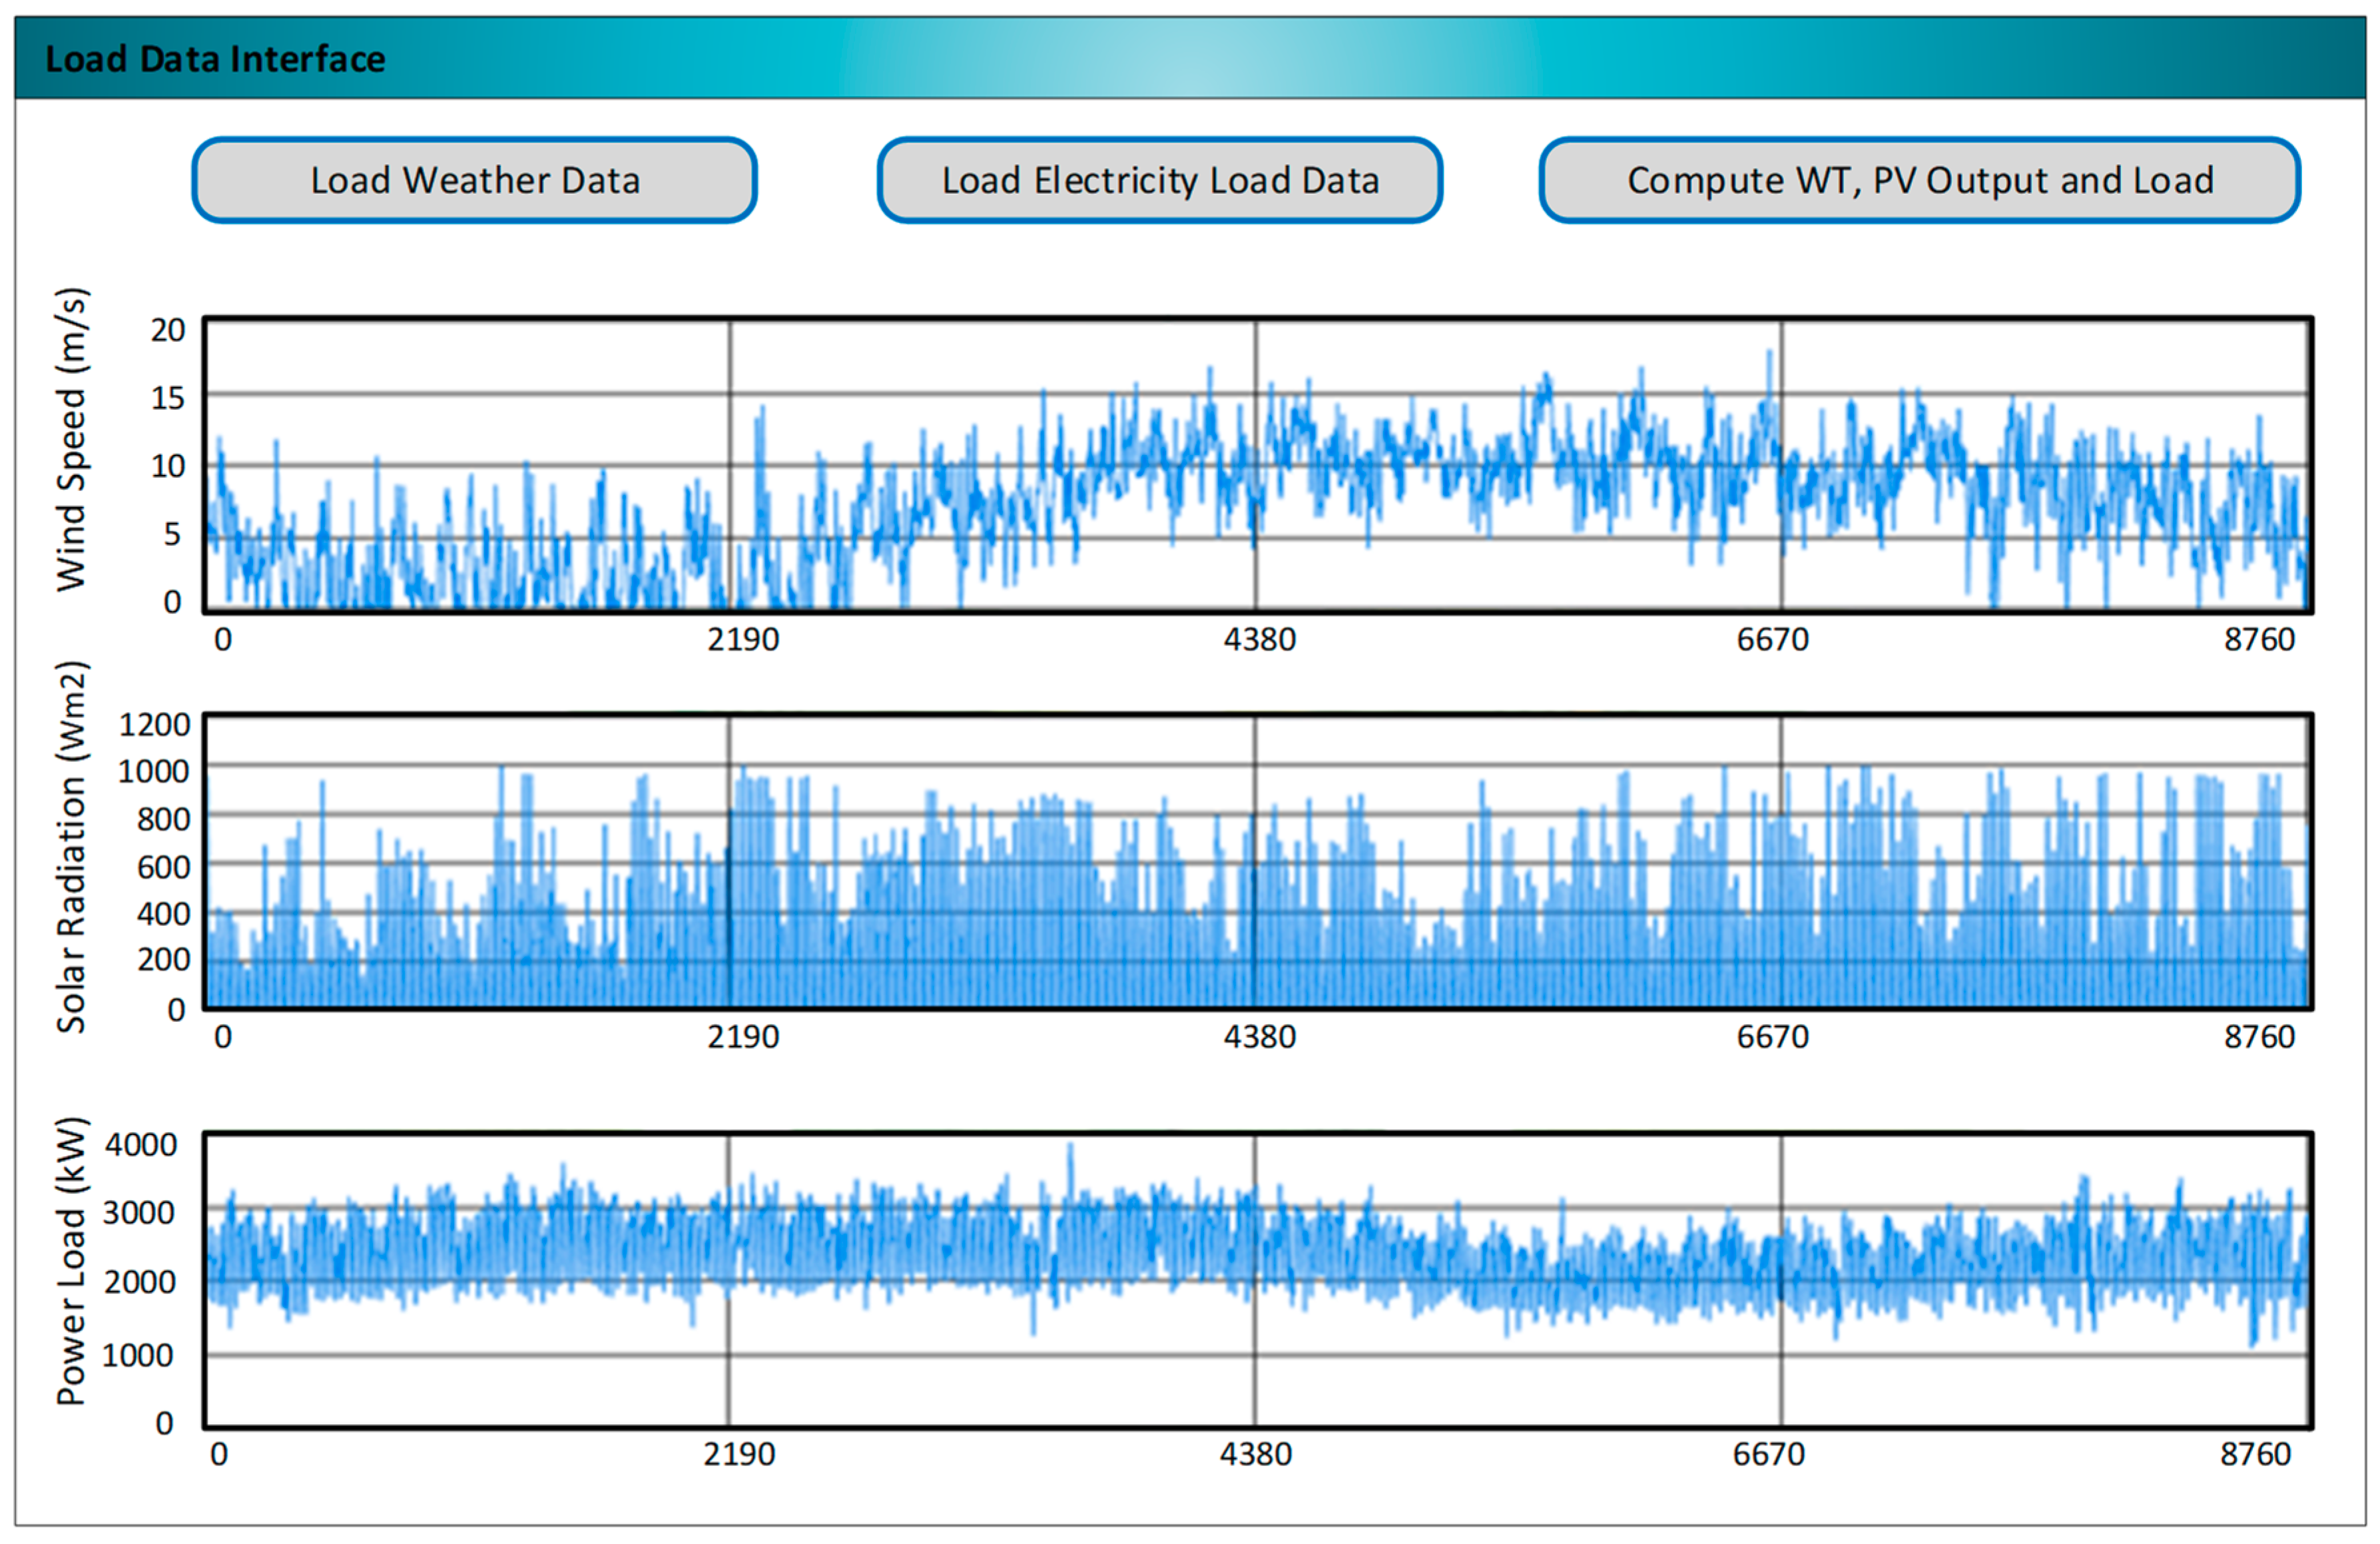The width and height of the screenshot is (2380, 1544).
Task: Click the 20 value on Wind Speed axis
Action: [x=168, y=330]
